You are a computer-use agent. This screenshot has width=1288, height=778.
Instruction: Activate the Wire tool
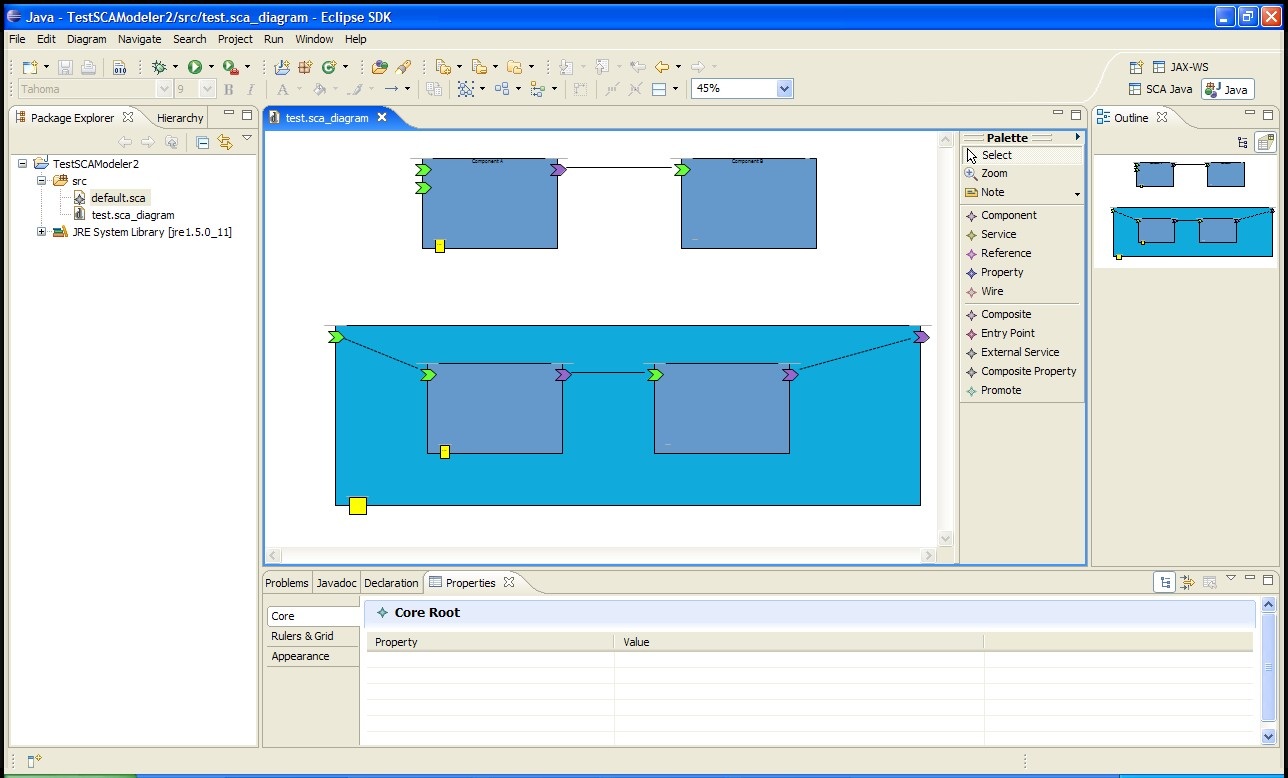[1021, 291]
